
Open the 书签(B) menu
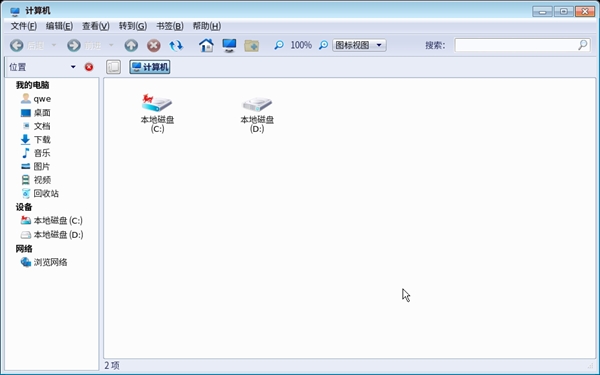point(170,26)
